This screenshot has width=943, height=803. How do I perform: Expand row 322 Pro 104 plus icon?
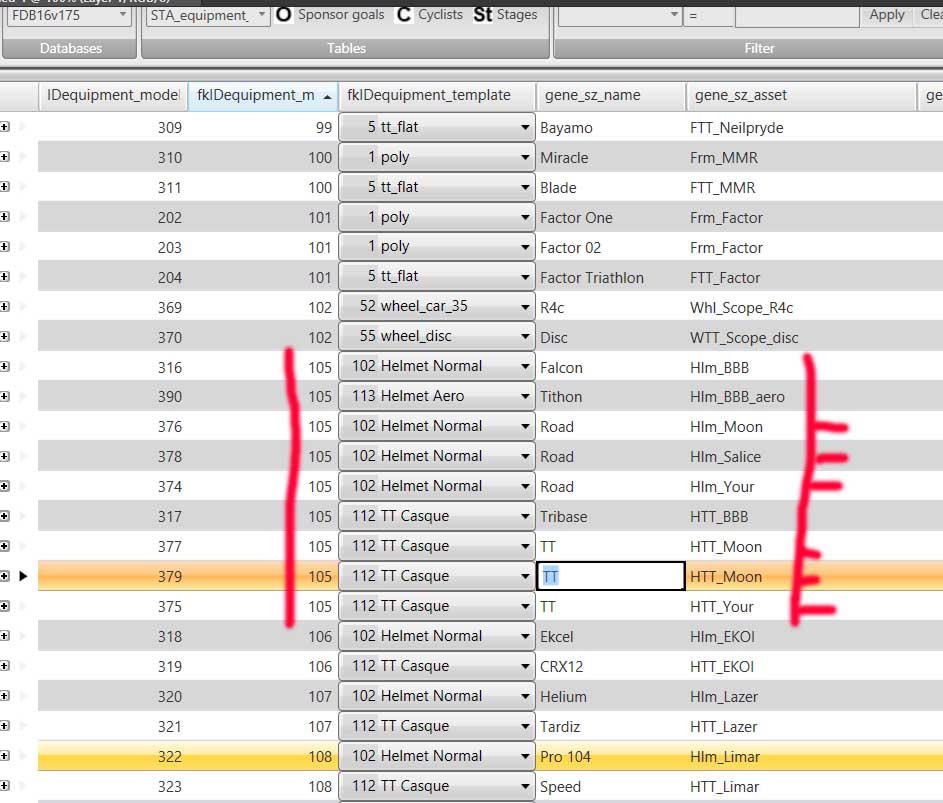point(6,756)
